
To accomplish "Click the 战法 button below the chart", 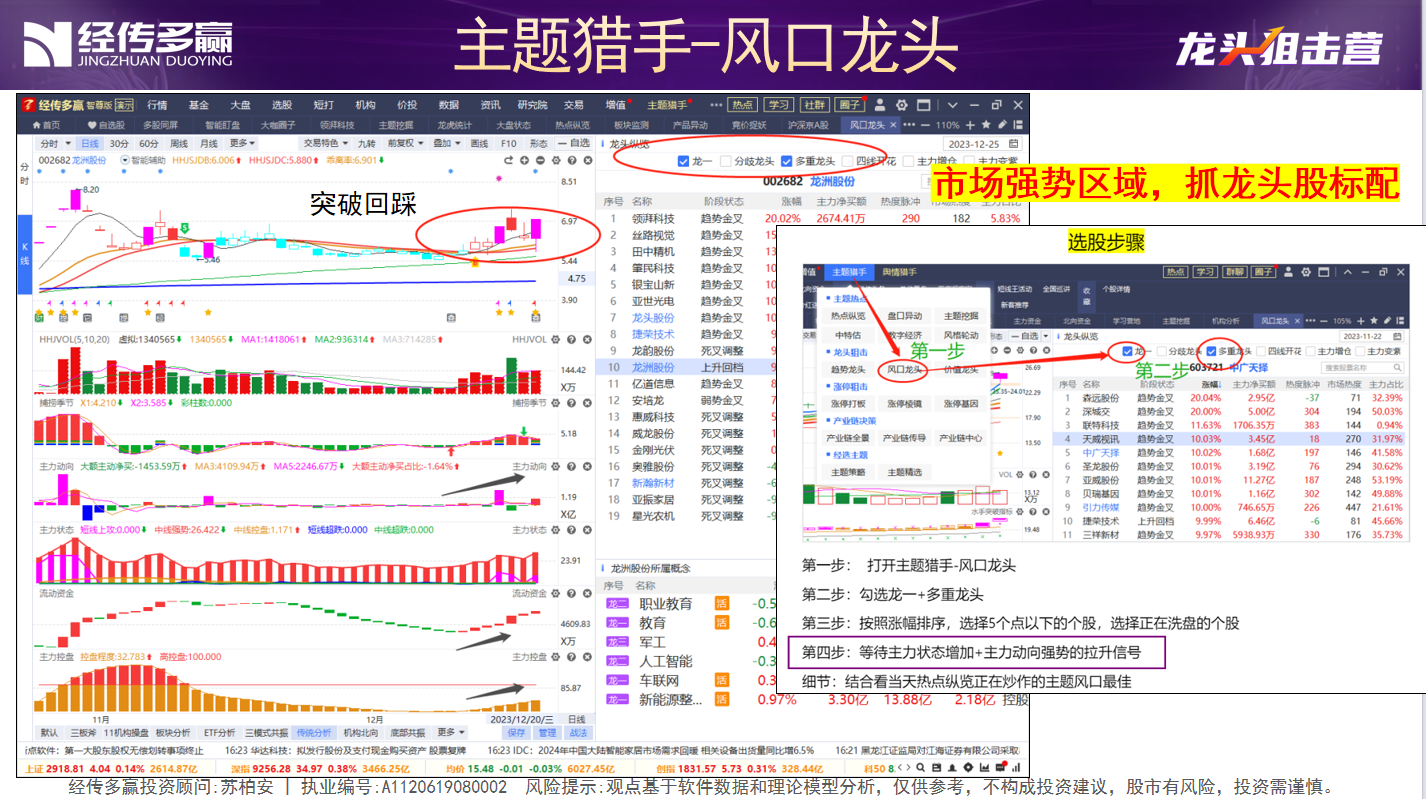I will 578,733.
